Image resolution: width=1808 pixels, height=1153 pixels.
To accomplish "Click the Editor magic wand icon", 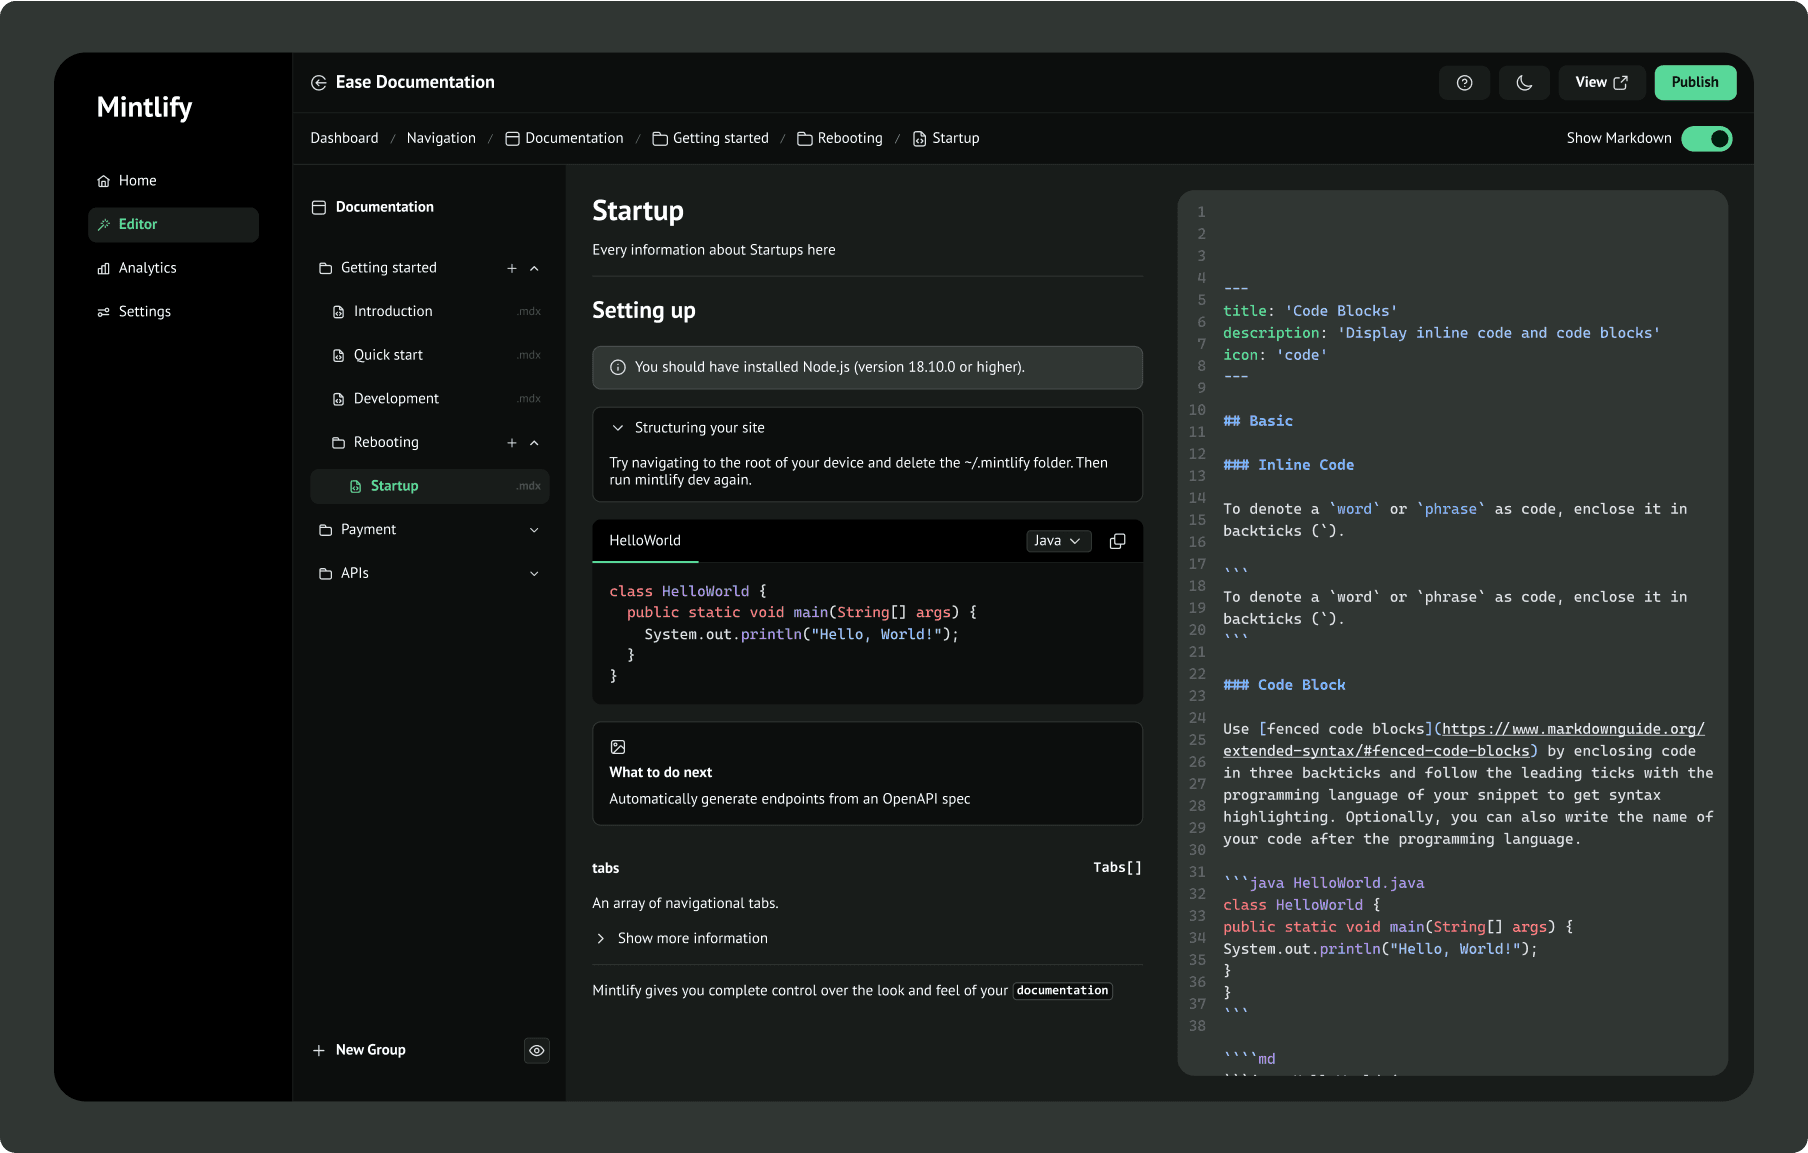I will click(103, 225).
